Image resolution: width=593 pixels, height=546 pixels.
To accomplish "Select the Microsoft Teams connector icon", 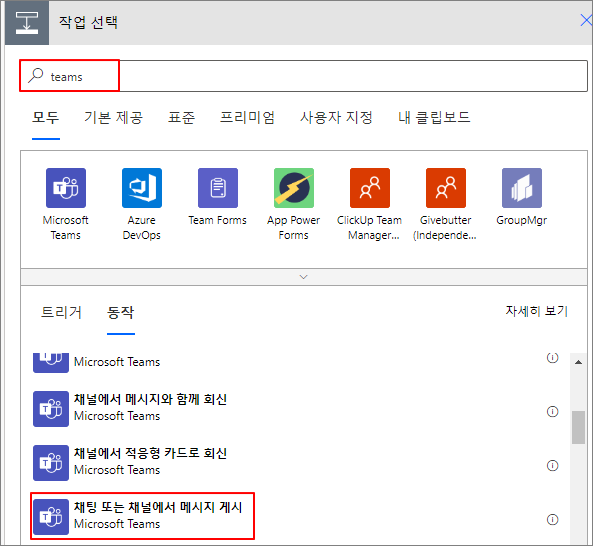I will (66, 188).
